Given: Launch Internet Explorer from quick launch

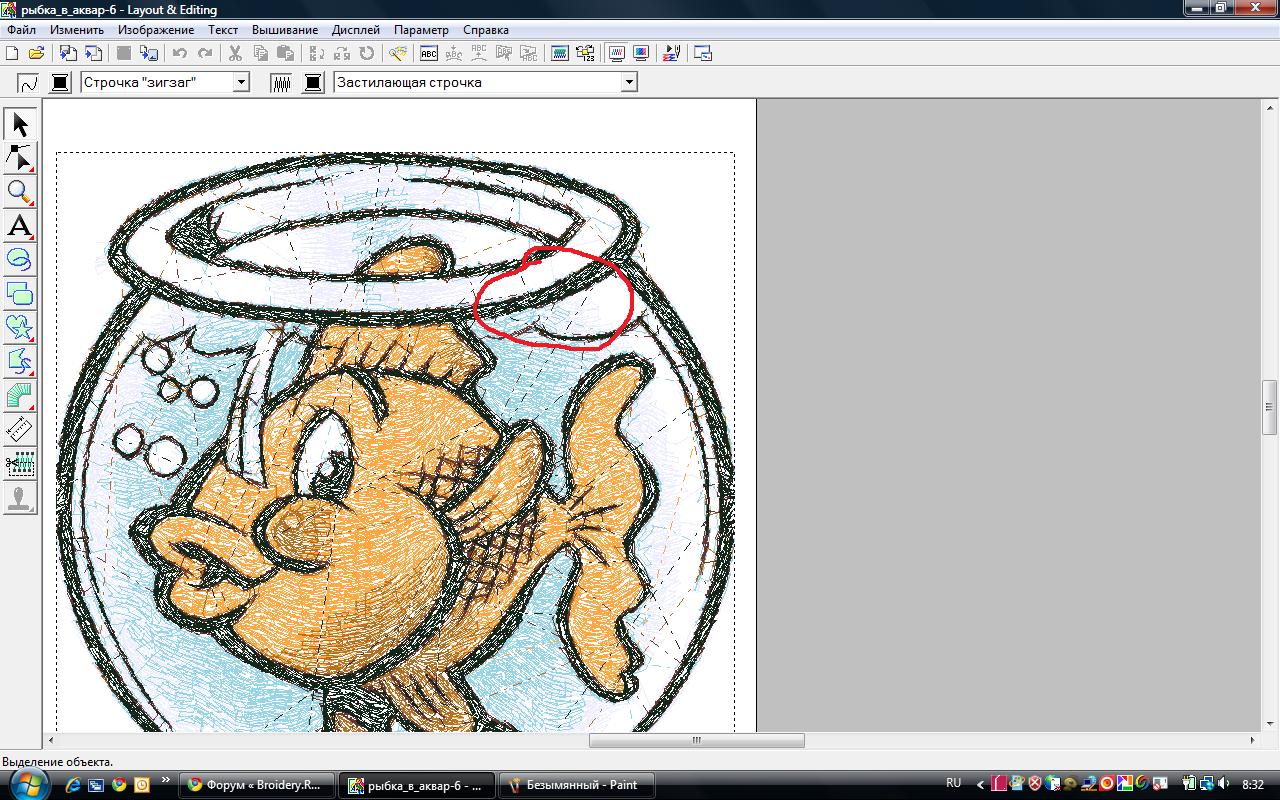Looking at the screenshot, I should [x=73, y=785].
